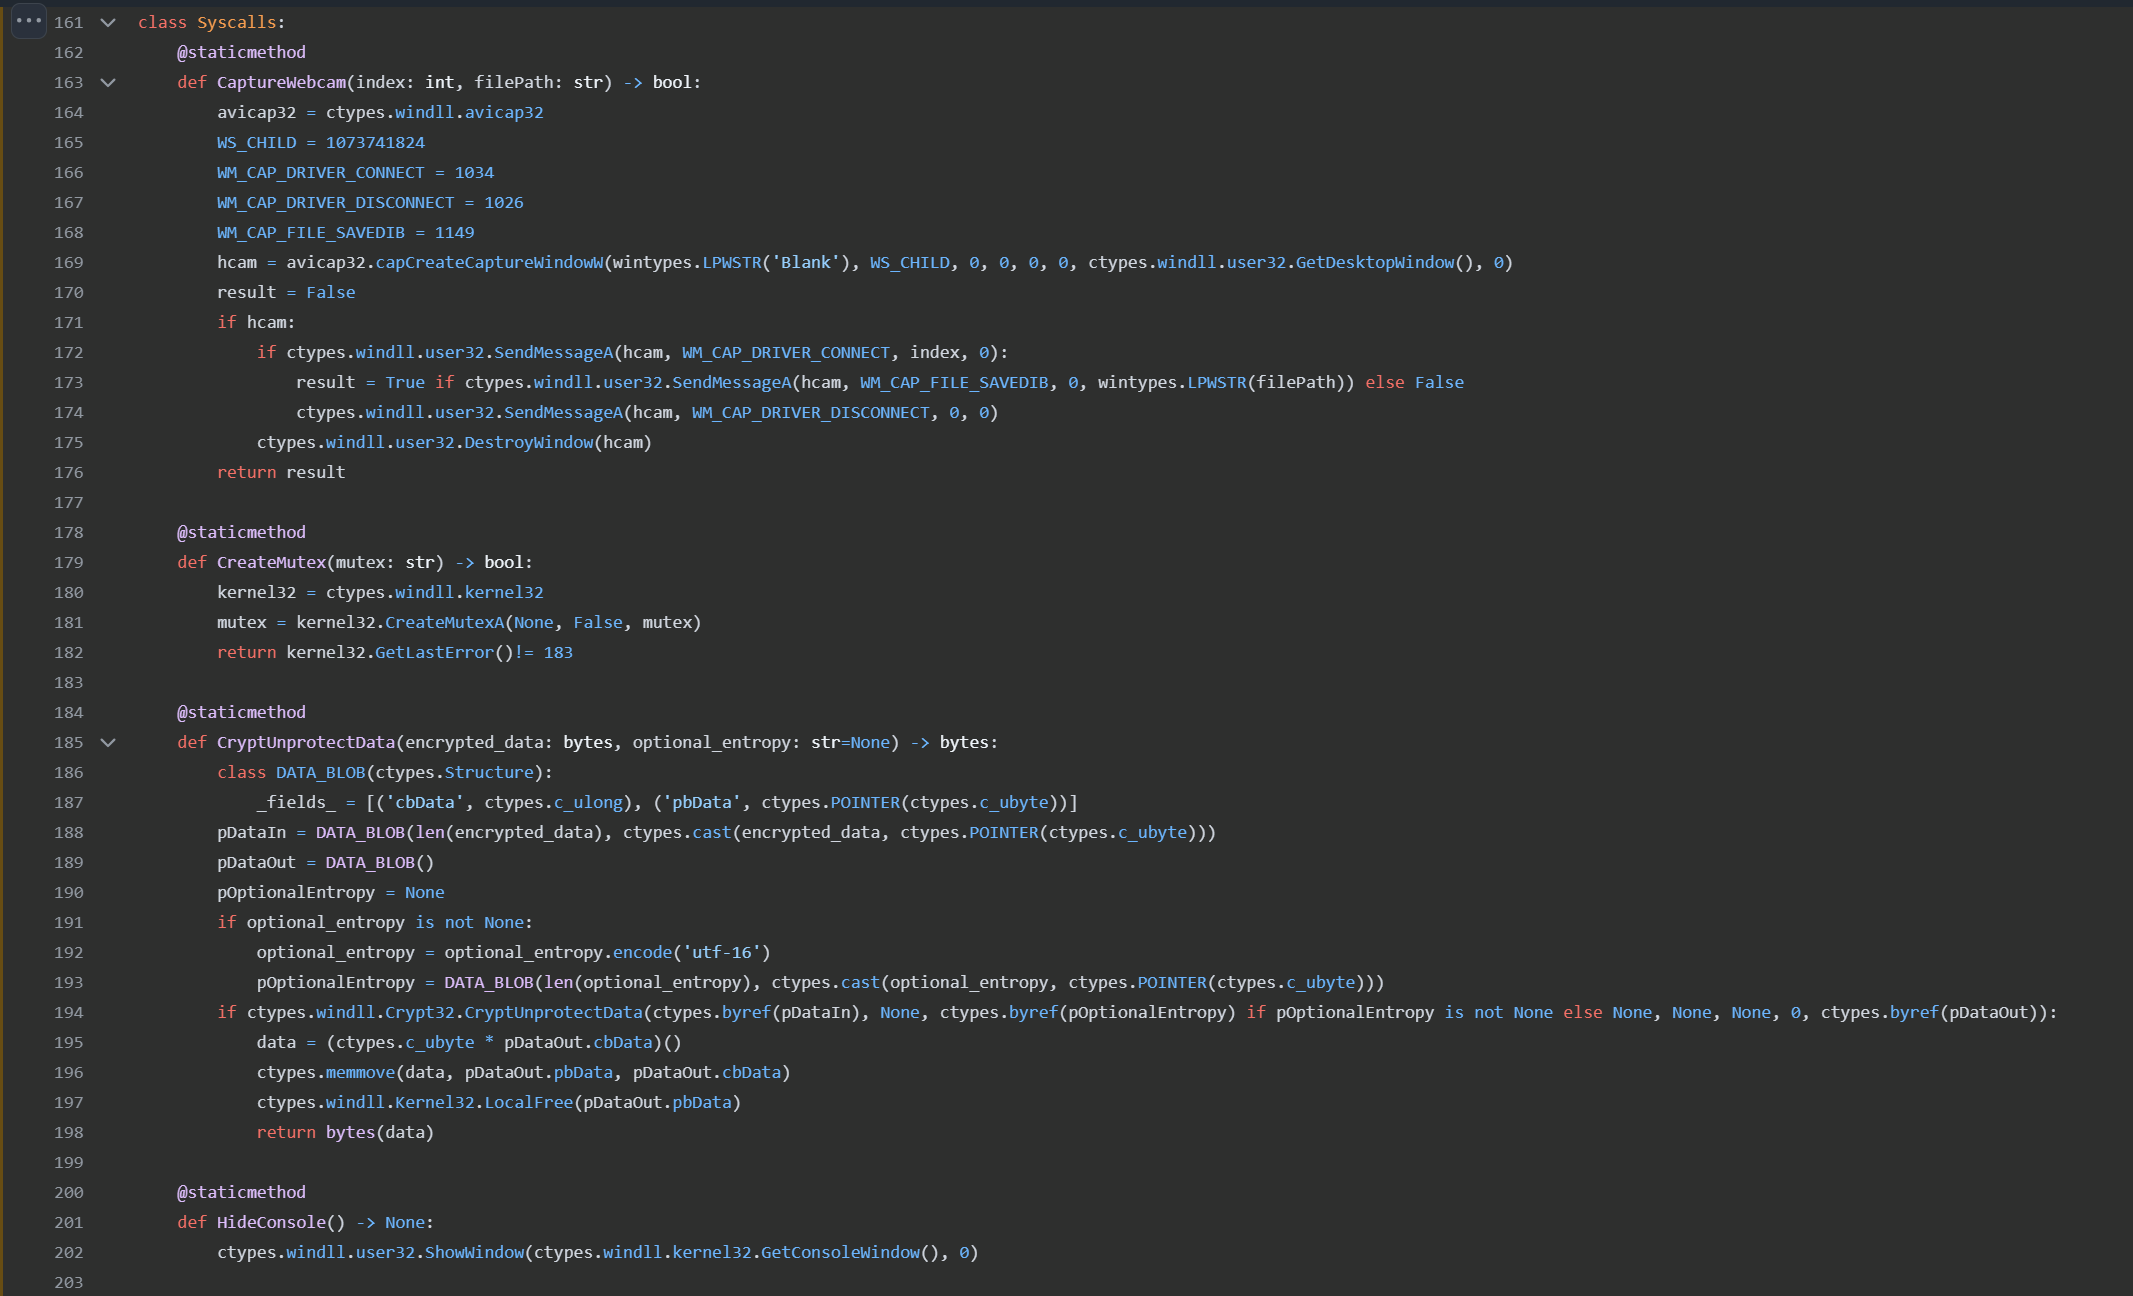This screenshot has height=1296, width=2133.
Task: Select line number 201 beside HideConsole
Action: coord(69,1222)
